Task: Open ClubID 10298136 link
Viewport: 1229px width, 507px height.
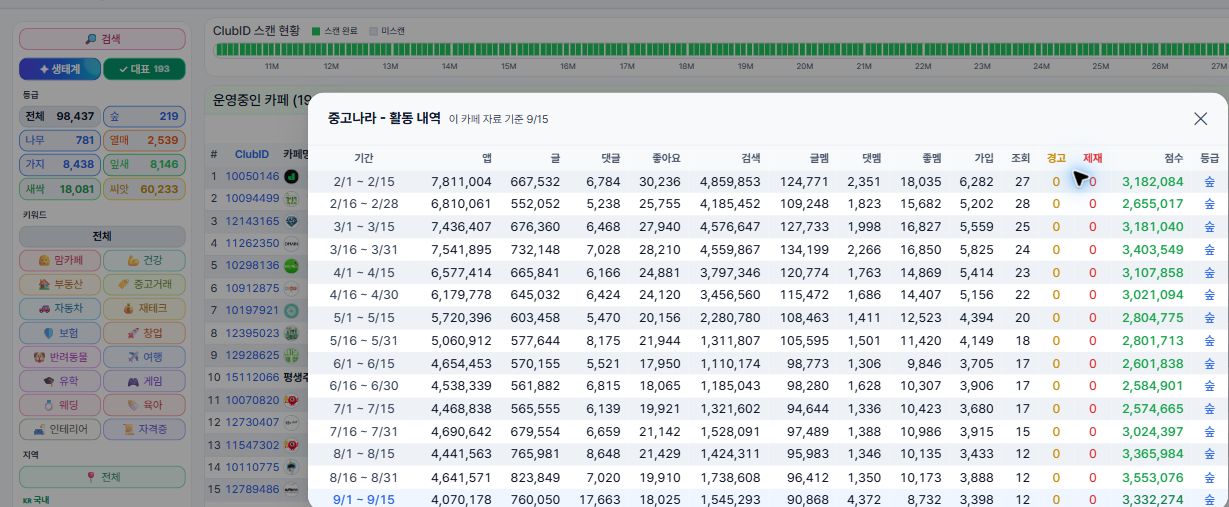Action: click(252, 265)
